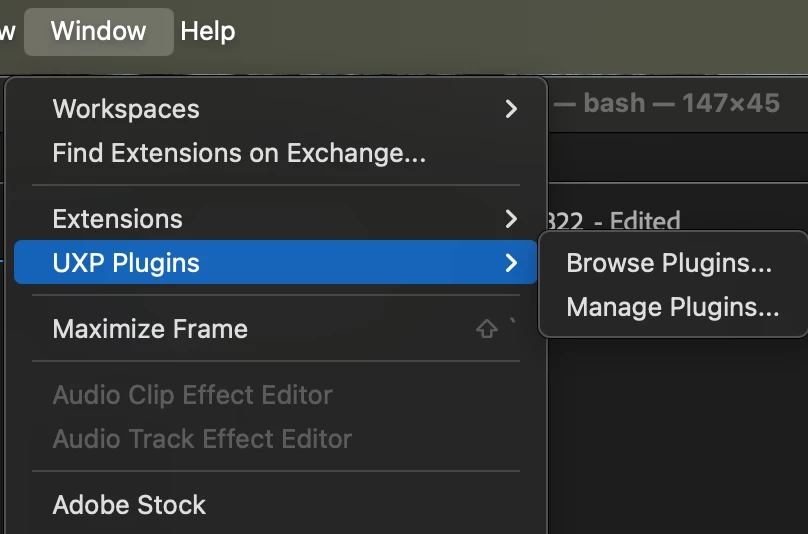Choose Find Extensions on Exchange

[x=239, y=153]
